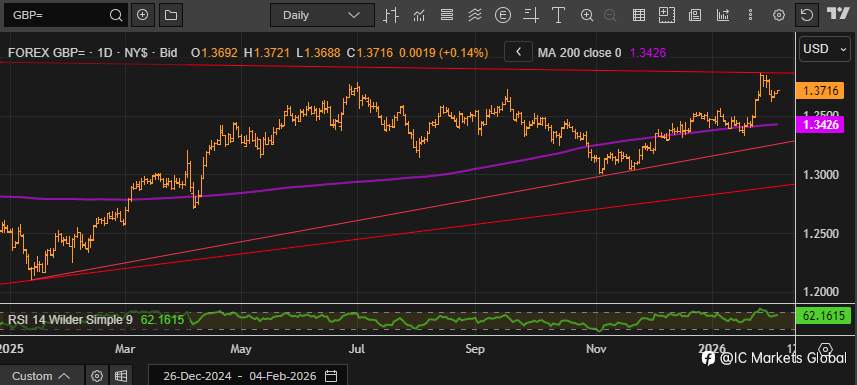The image size is (857, 385).
Task: Zoom in on the chart
Action: click(x=587, y=15)
